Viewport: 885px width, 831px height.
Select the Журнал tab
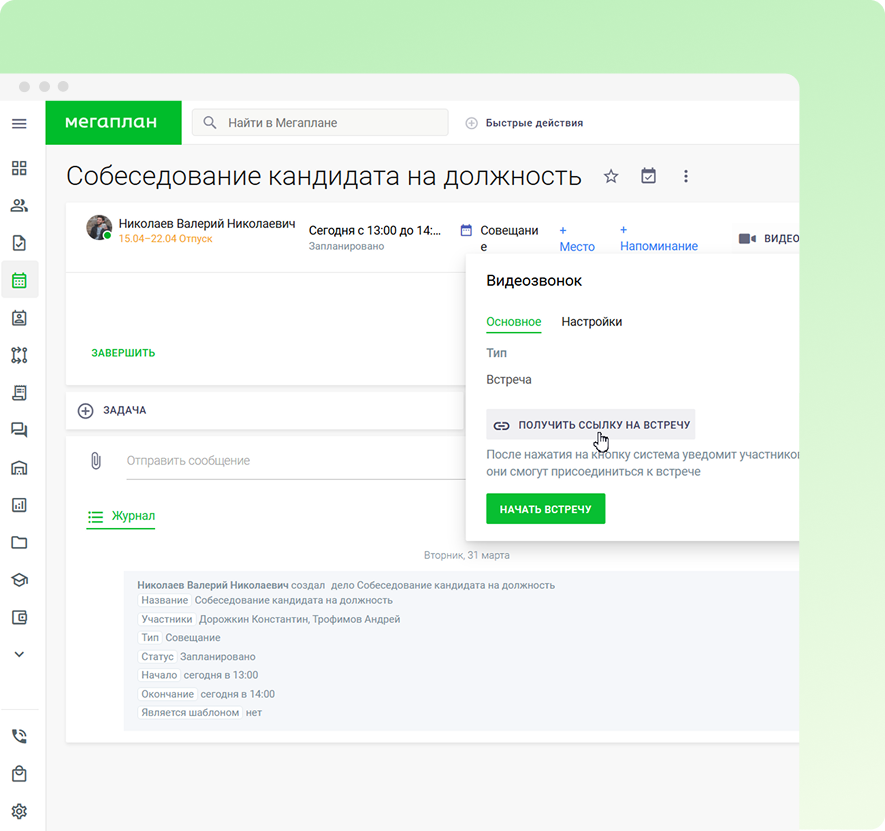click(x=121, y=516)
